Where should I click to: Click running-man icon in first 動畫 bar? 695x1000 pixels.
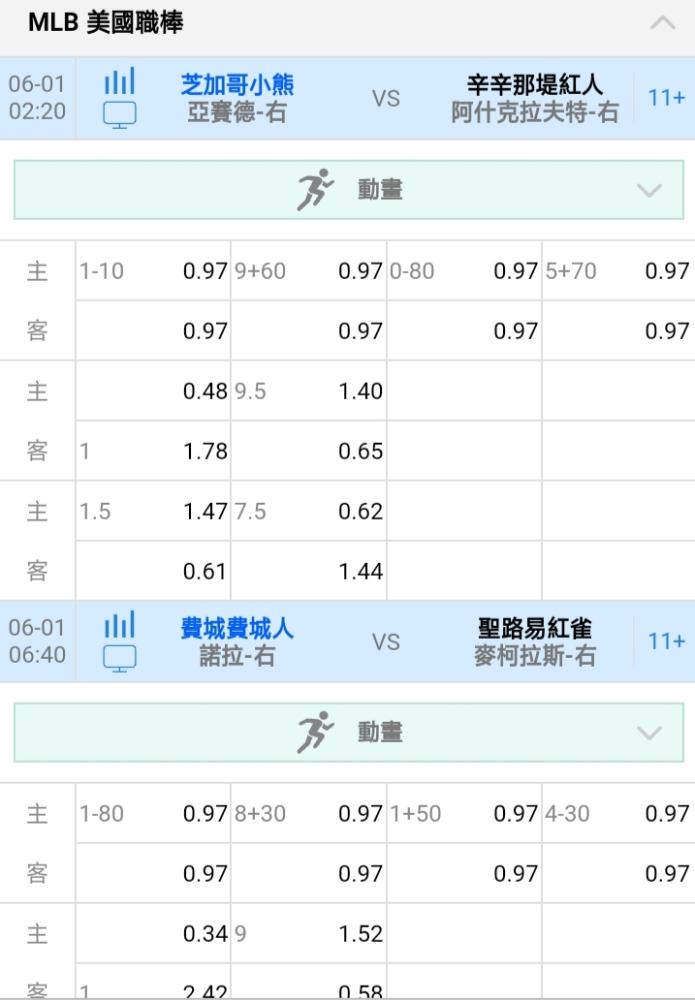click(315, 189)
